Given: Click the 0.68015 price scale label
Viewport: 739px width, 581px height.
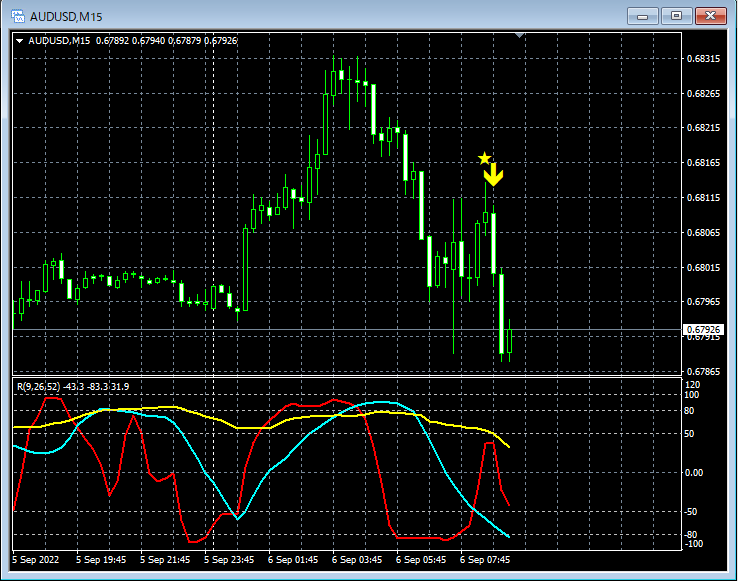Looking at the screenshot, I should (703, 268).
